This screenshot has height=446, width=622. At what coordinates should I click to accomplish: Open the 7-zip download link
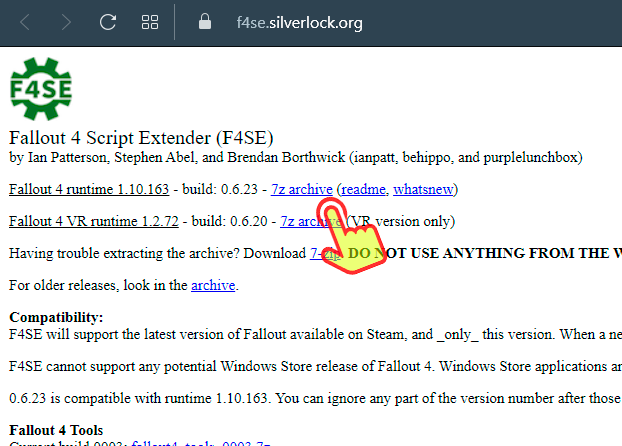coord(324,253)
